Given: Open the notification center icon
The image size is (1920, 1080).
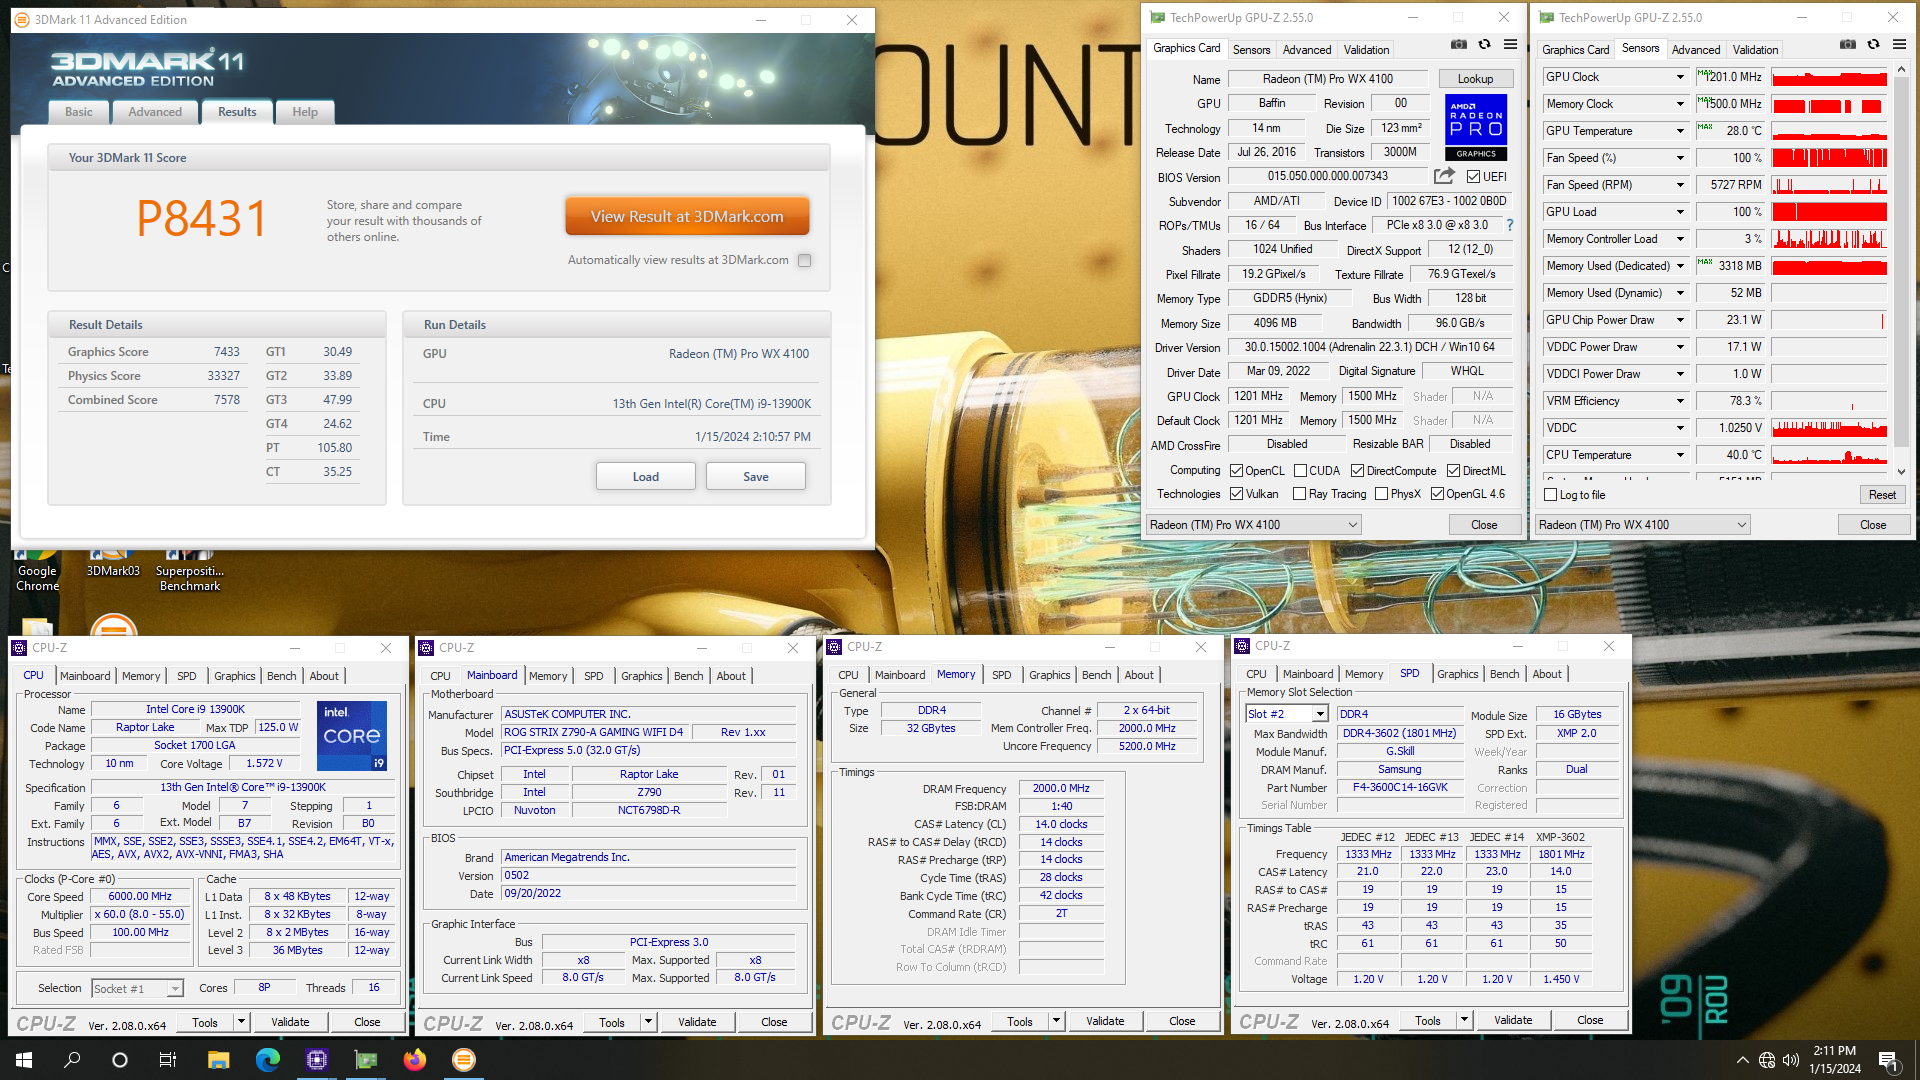Looking at the screenshot, I should point(1888,1060).
